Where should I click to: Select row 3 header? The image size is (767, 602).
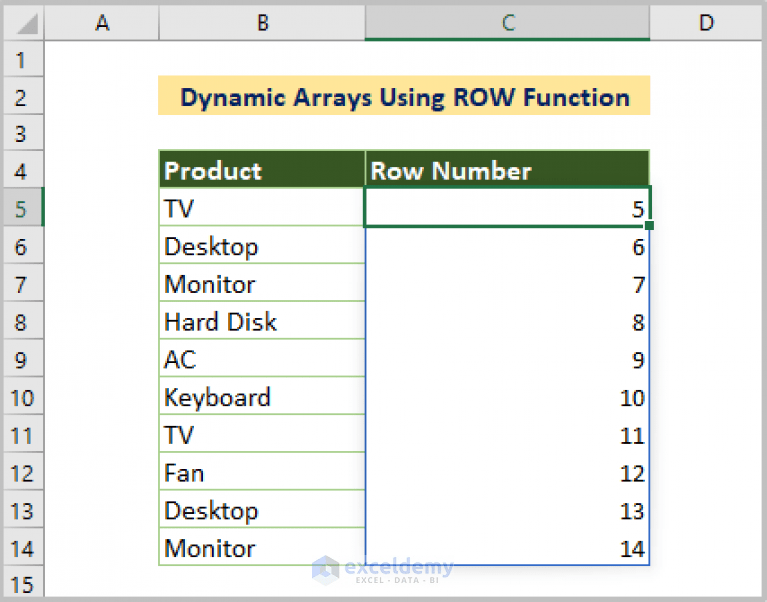coord(23,133)
